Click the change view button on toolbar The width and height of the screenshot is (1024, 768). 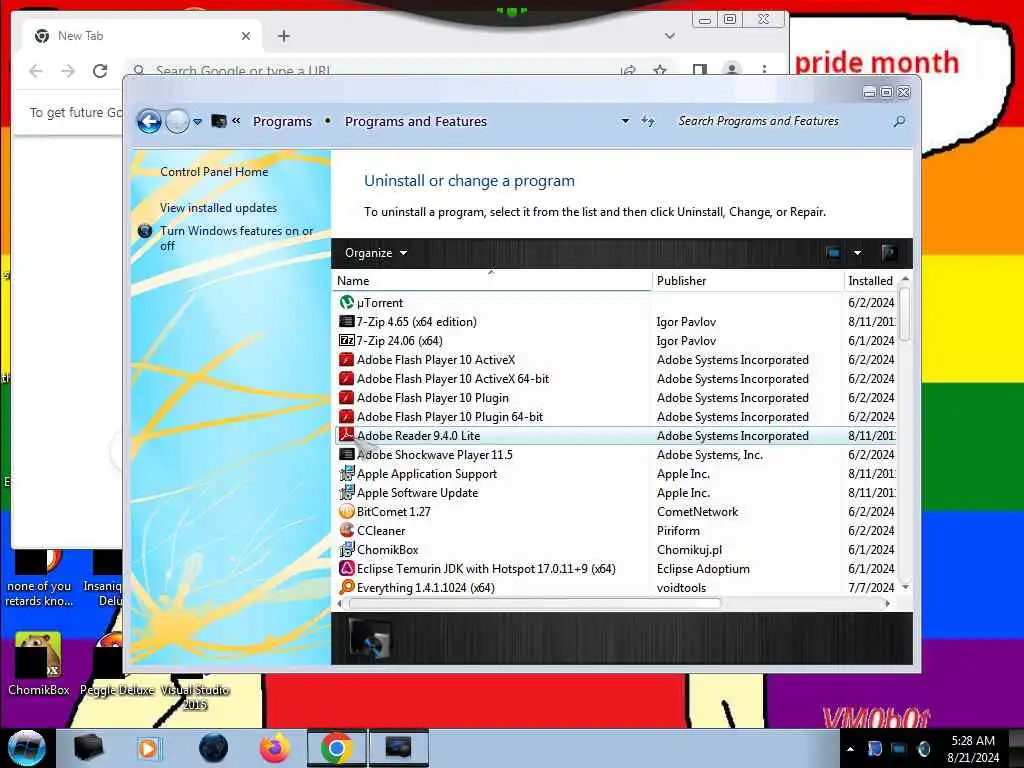click(833, 253)
